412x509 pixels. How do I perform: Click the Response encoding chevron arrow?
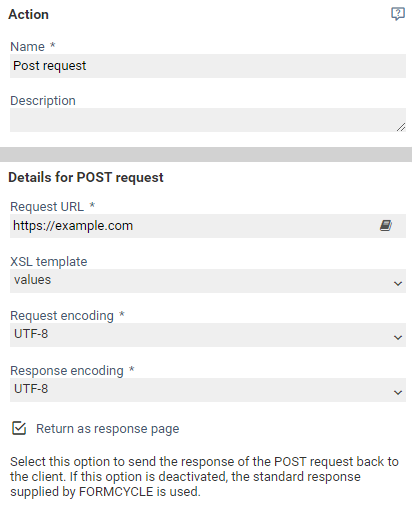398,393
